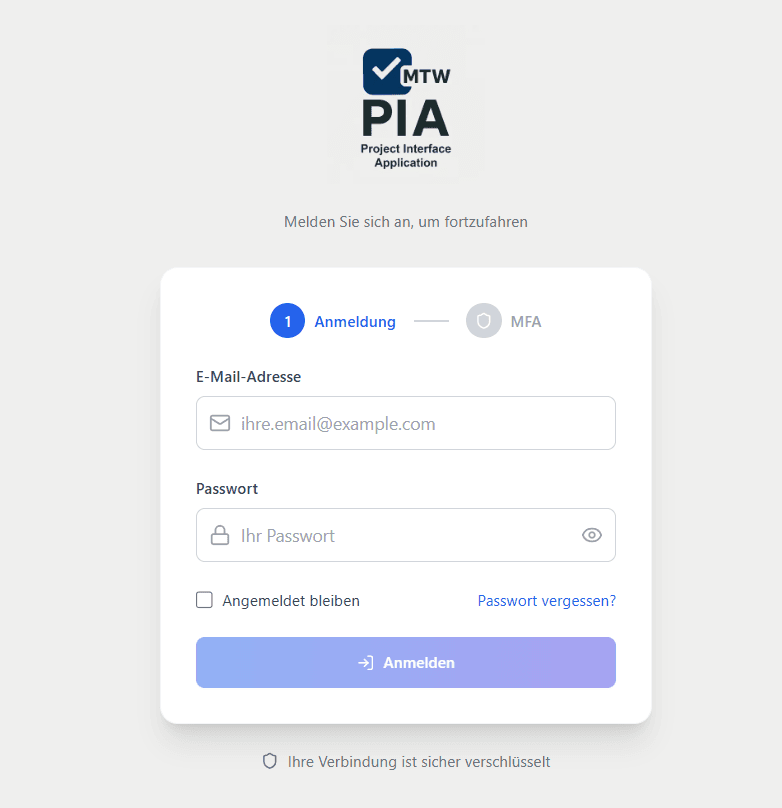The width and height of the screenshot is (782, 808).
Task: Click the envelope icon in email field
Action: pyautogui.click(x=220, y=423)
